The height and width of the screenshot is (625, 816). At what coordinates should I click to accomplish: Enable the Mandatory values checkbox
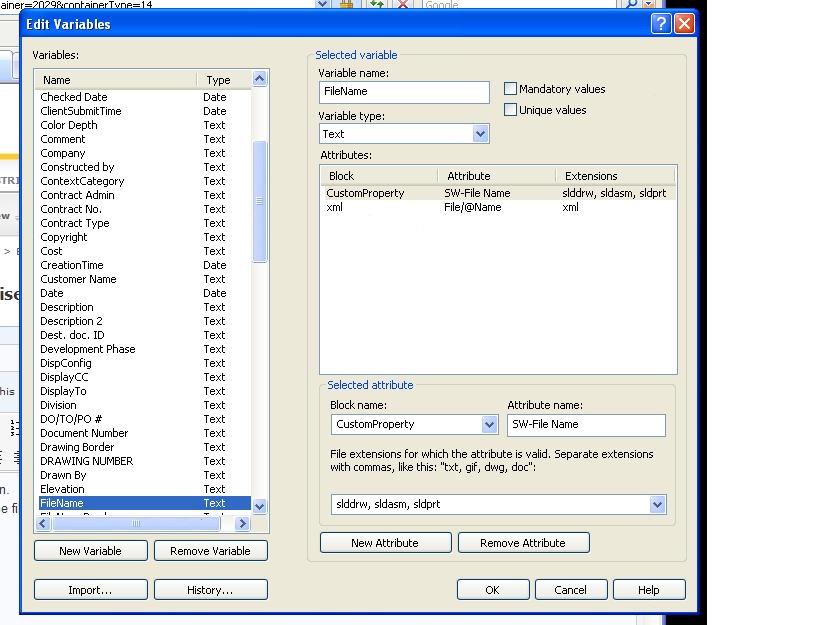510,88
